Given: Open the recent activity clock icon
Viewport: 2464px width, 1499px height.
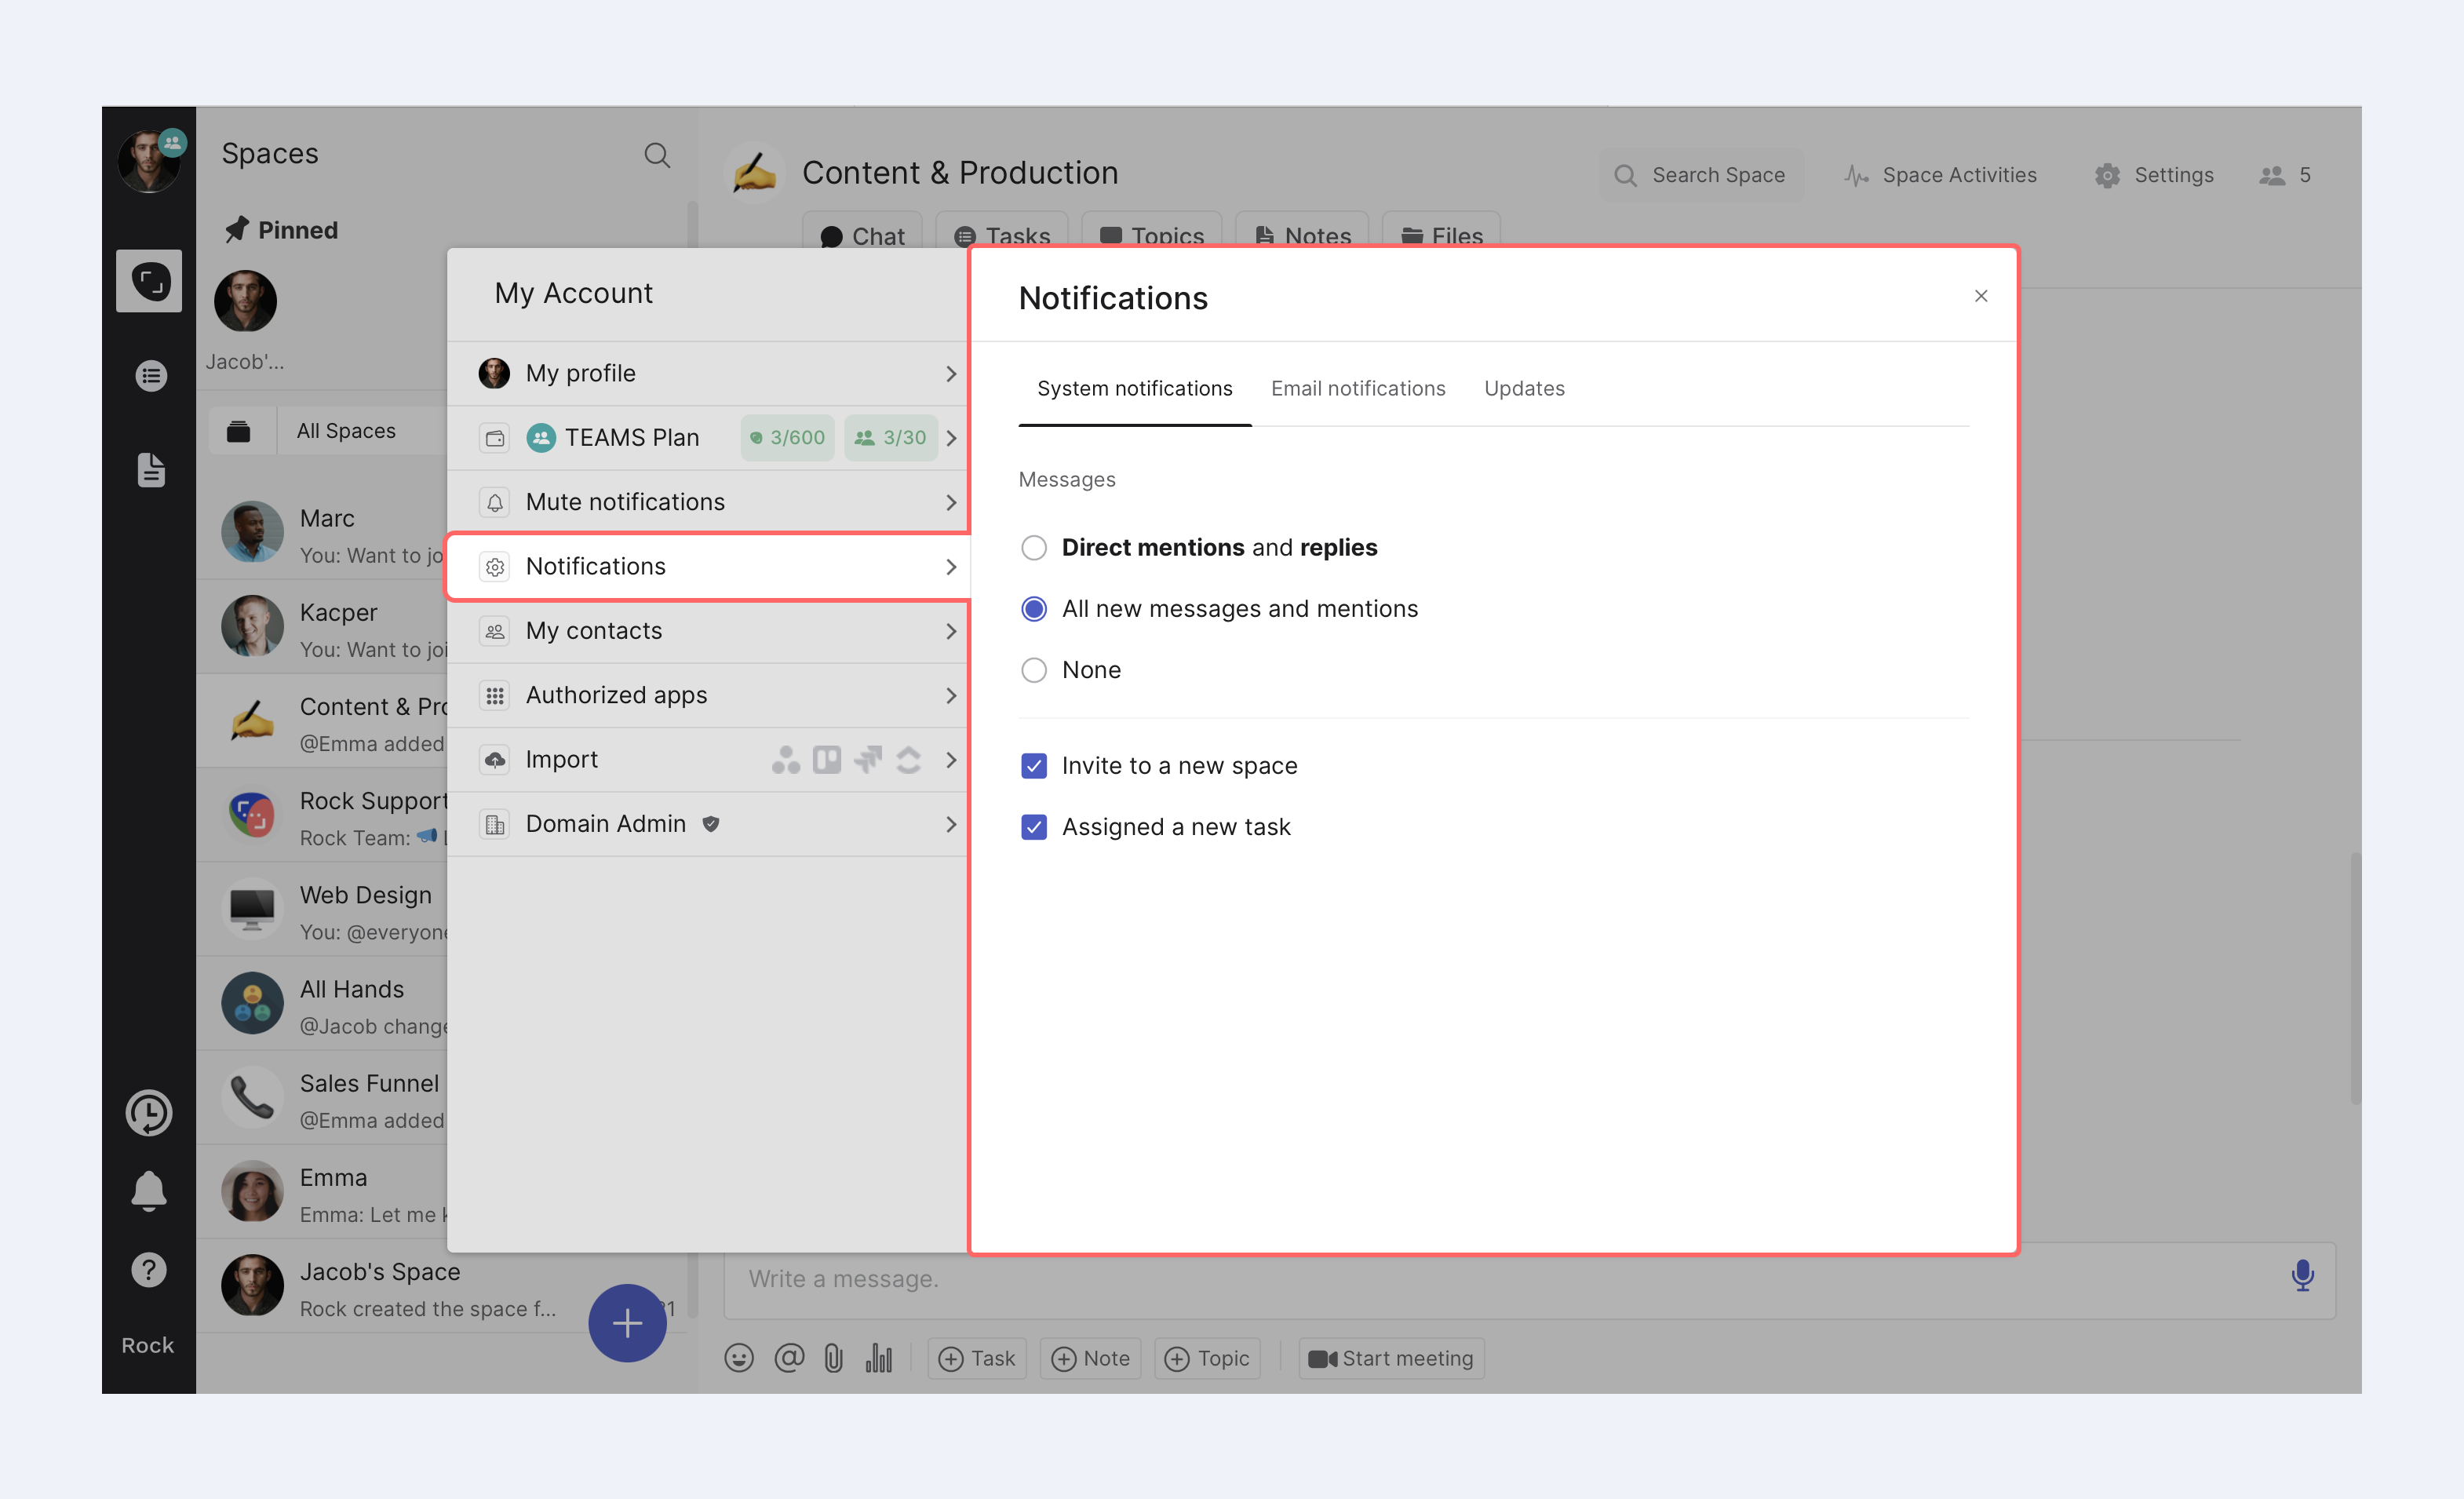Looking at the screenshot, I should pos(149,1112).
